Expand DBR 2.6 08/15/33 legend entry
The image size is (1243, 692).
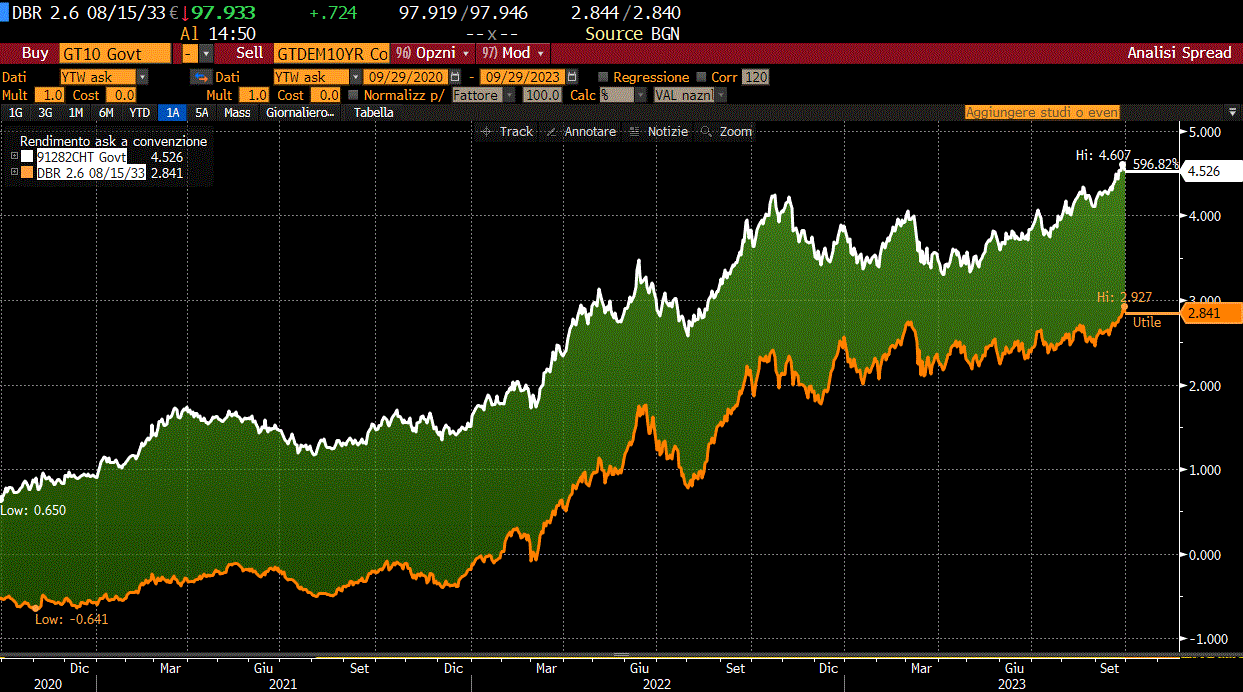(x=14, y=173)
